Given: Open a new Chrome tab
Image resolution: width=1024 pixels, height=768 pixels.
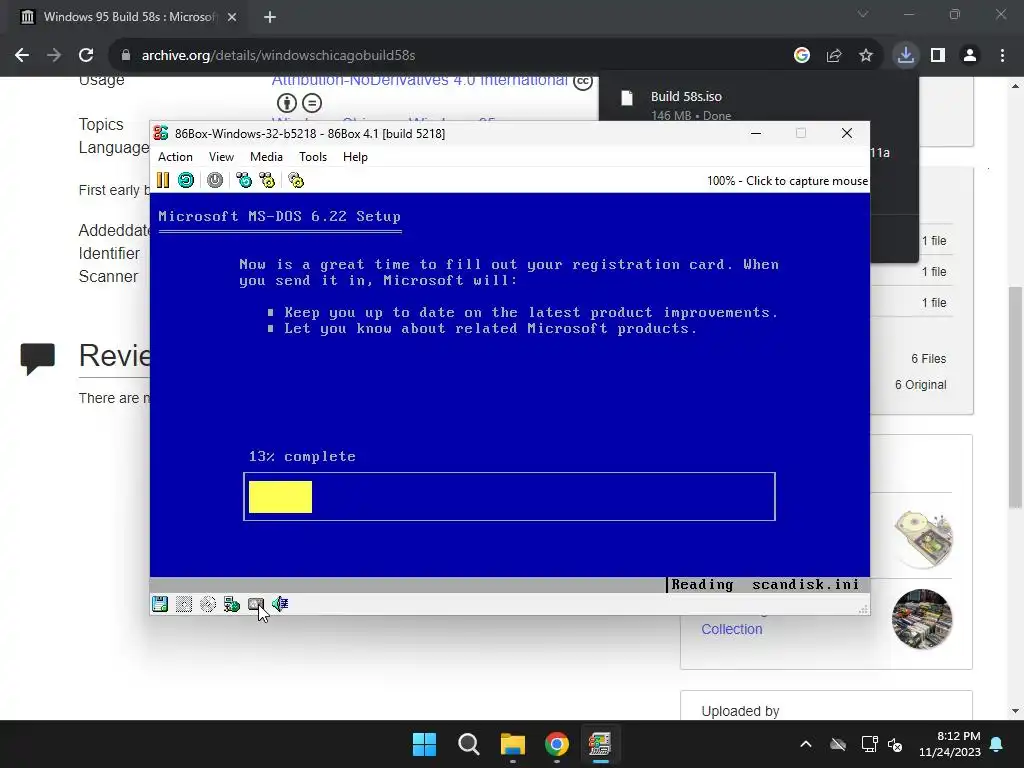Looking at the screenshot, I should pyautogui.click(x=270, y=17).
